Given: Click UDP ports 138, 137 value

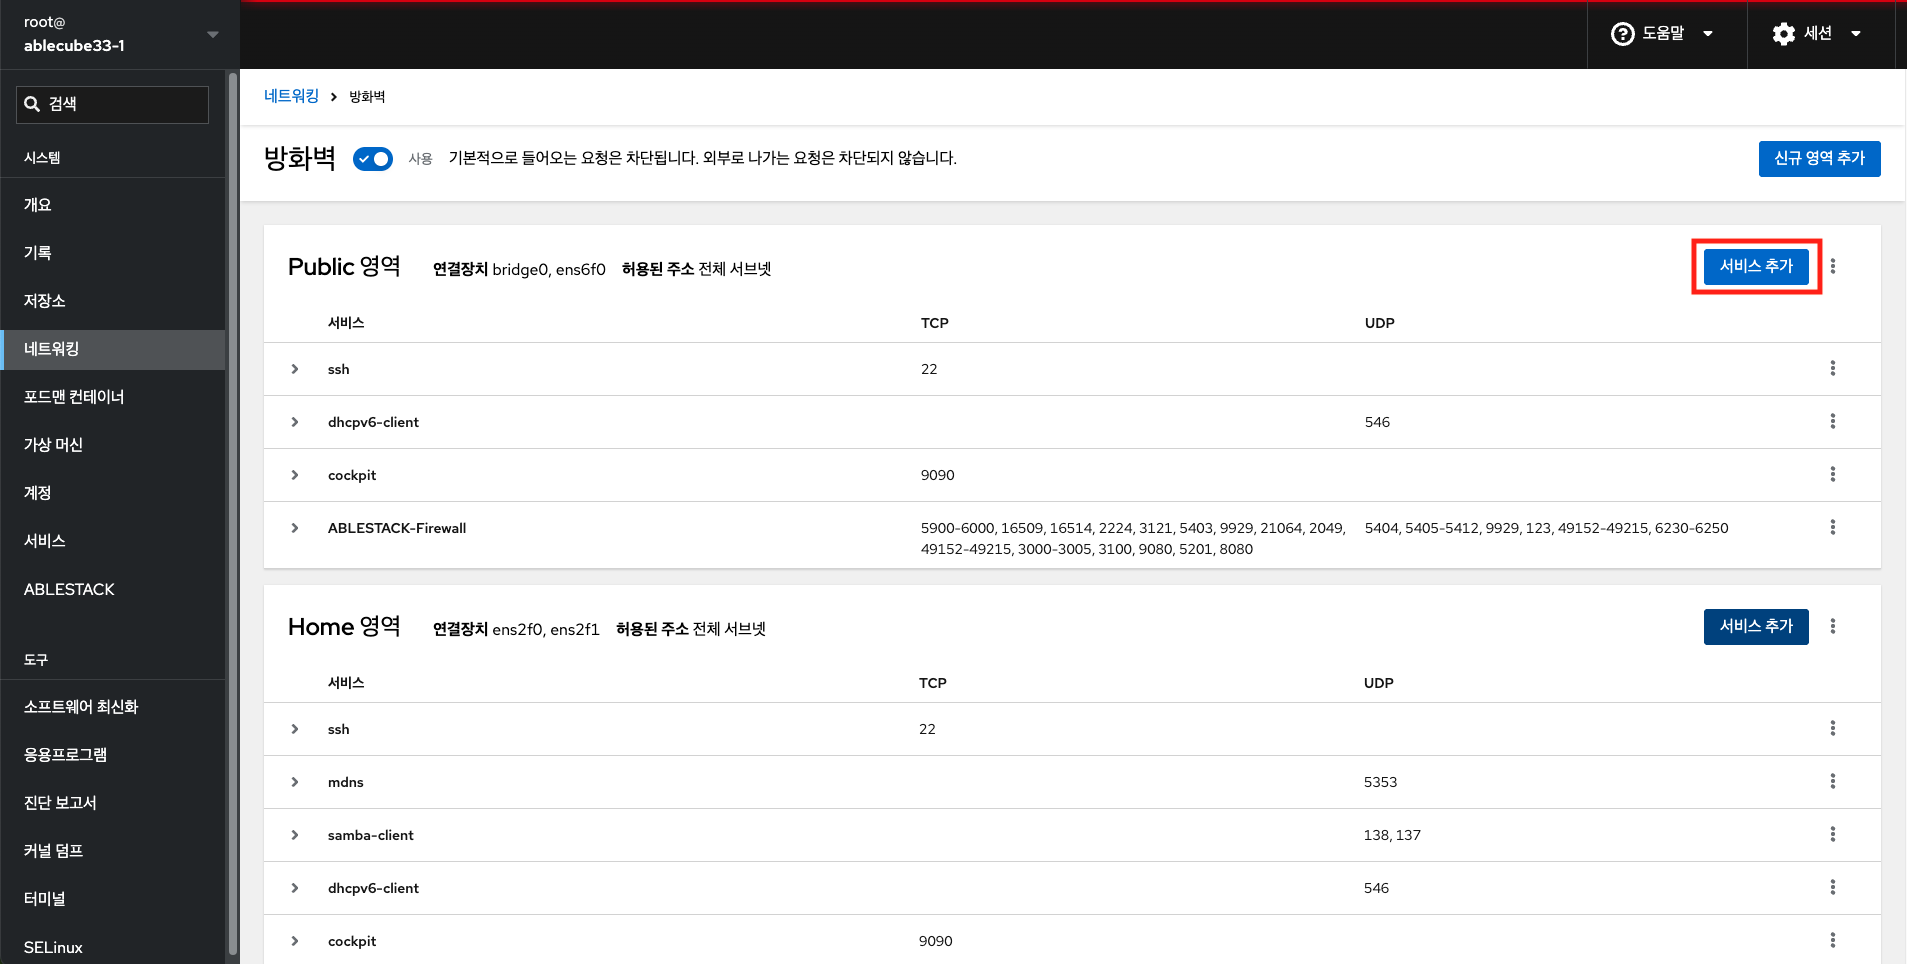Looking at the screenshot, I should 1392,835.
